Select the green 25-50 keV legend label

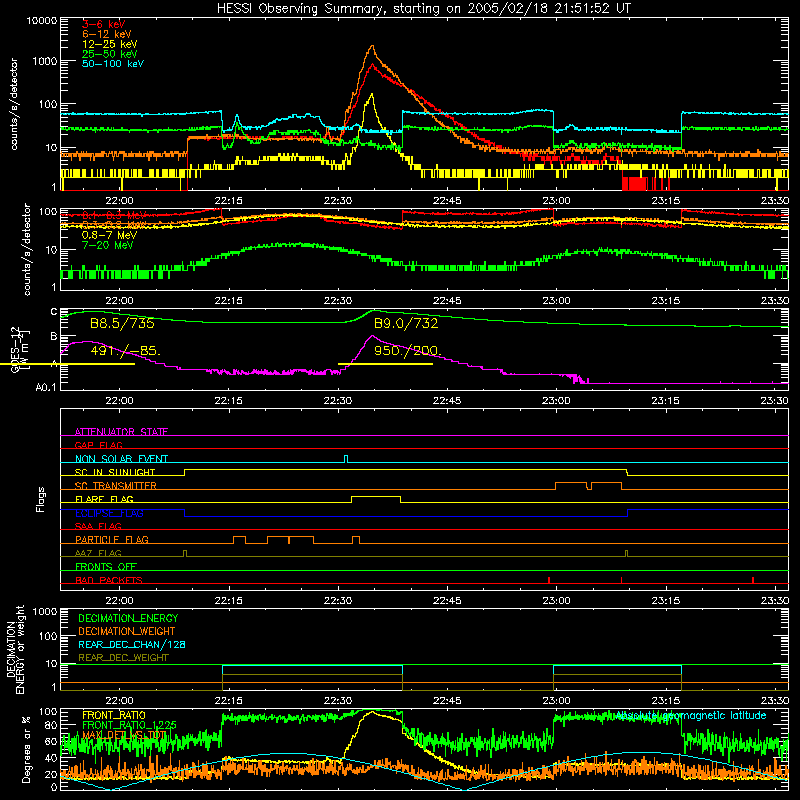pos(110,54)
